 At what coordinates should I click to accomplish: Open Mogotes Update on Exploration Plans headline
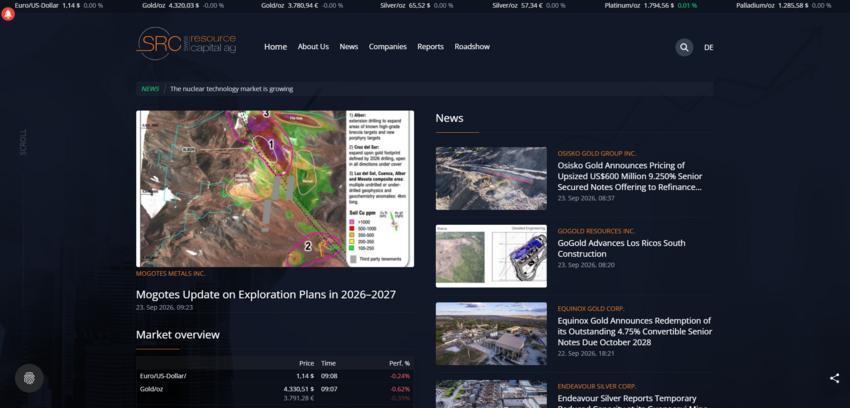click(x=266, y=295)
